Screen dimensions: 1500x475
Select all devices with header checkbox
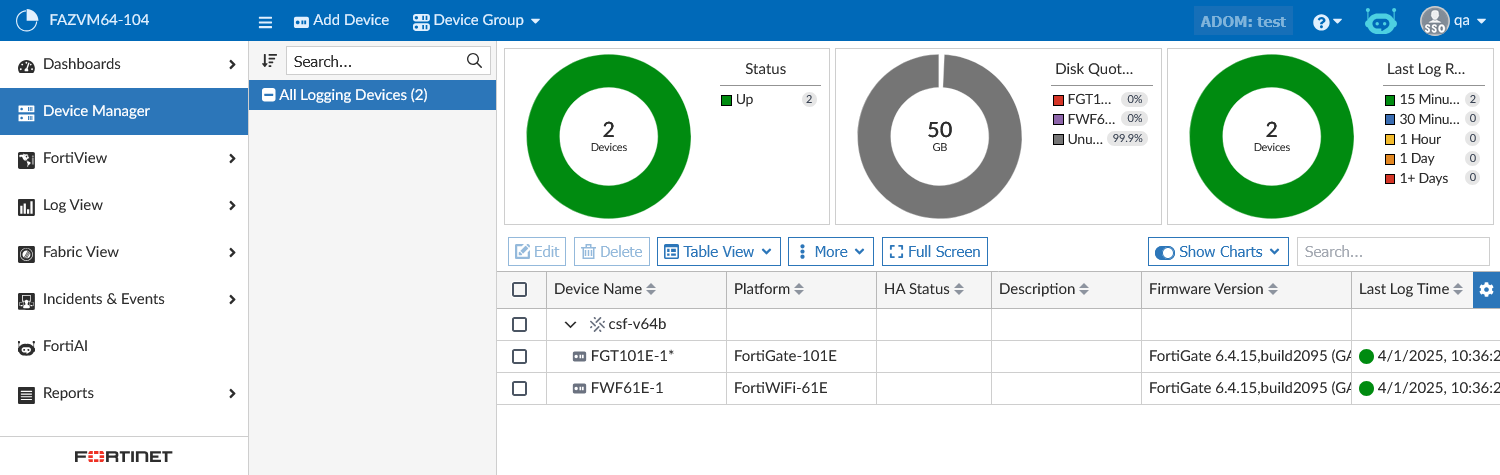pyautogui.click(x=519, y=289)
